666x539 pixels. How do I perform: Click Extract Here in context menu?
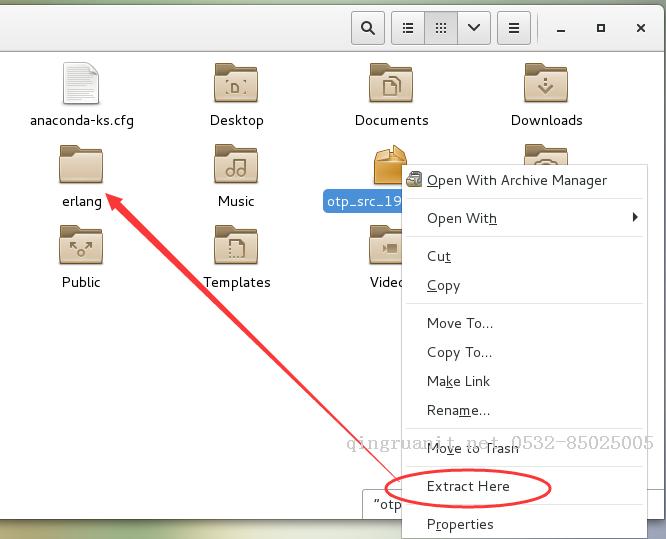[x=468, y=487]
